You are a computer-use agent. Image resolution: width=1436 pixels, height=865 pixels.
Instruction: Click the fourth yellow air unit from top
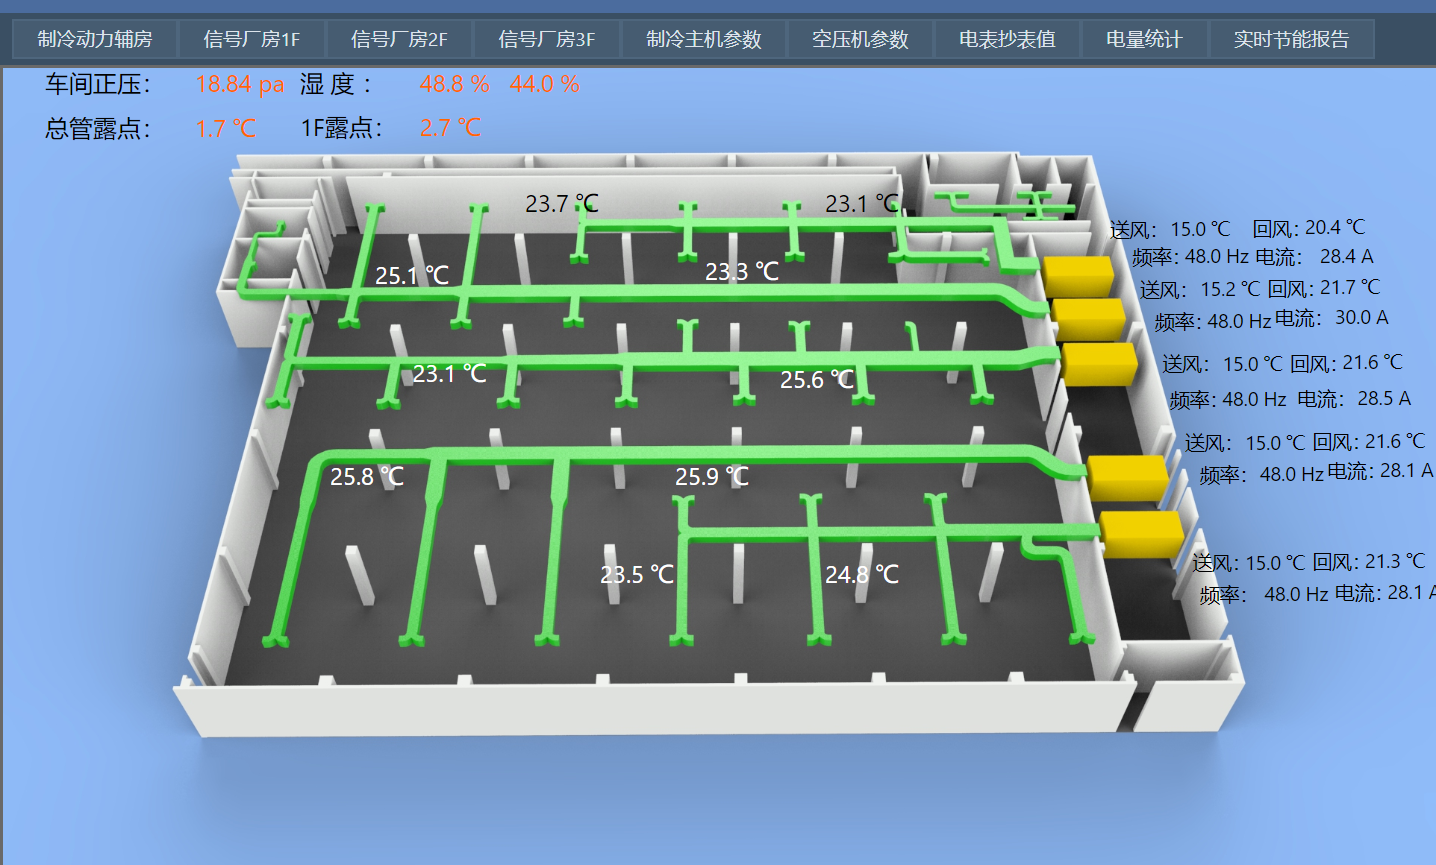coord(1127,477)
